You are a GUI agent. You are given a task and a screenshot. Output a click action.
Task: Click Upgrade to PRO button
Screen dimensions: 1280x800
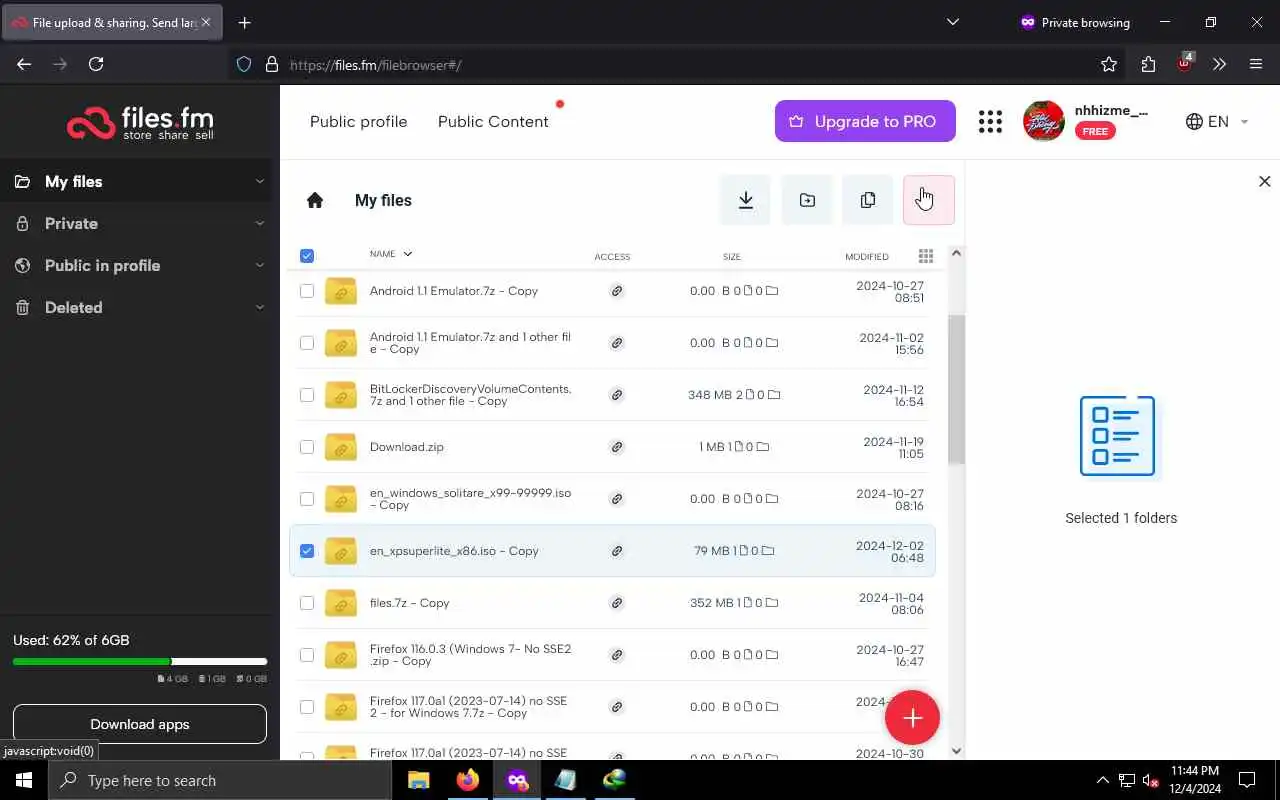(x=865, y=121)
